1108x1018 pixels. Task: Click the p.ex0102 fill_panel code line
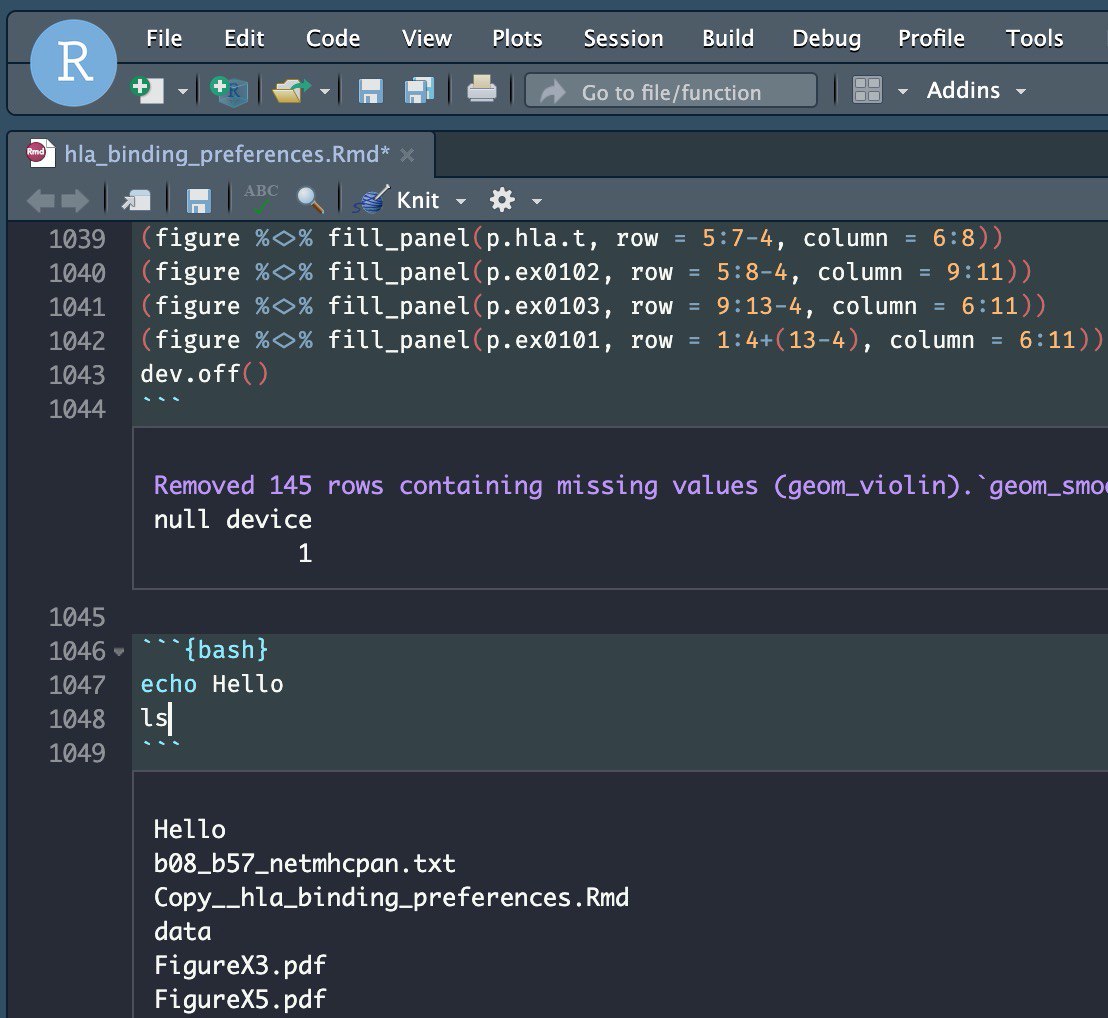tap(587, 272)
